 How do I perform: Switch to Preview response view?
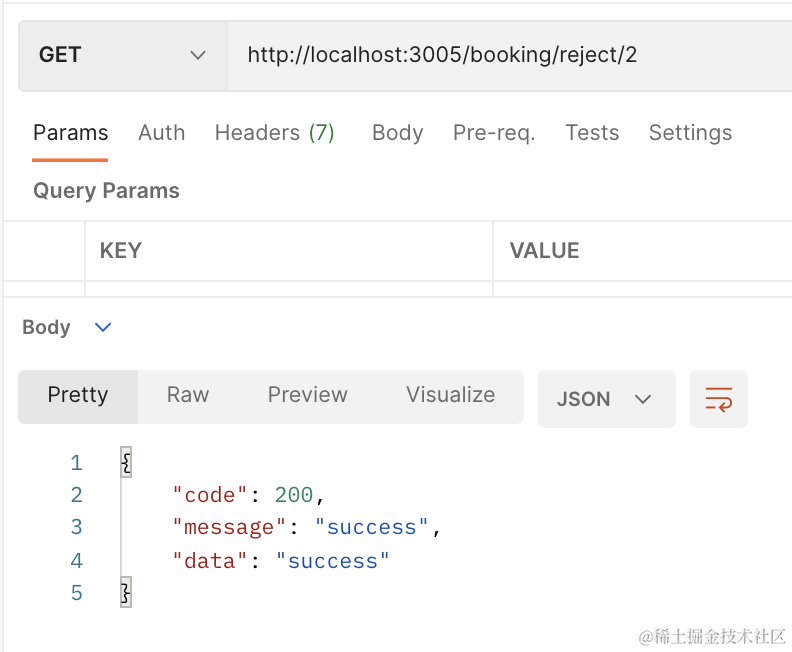307,395
